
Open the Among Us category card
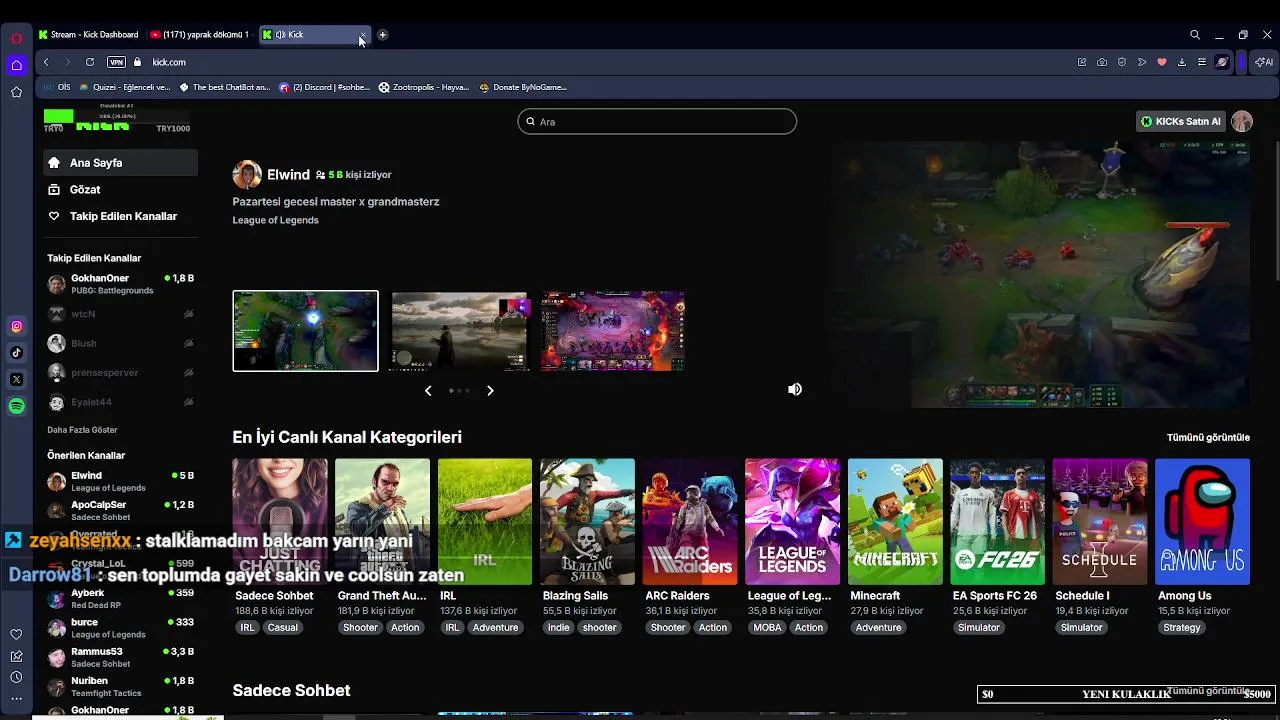(1202, 521)
